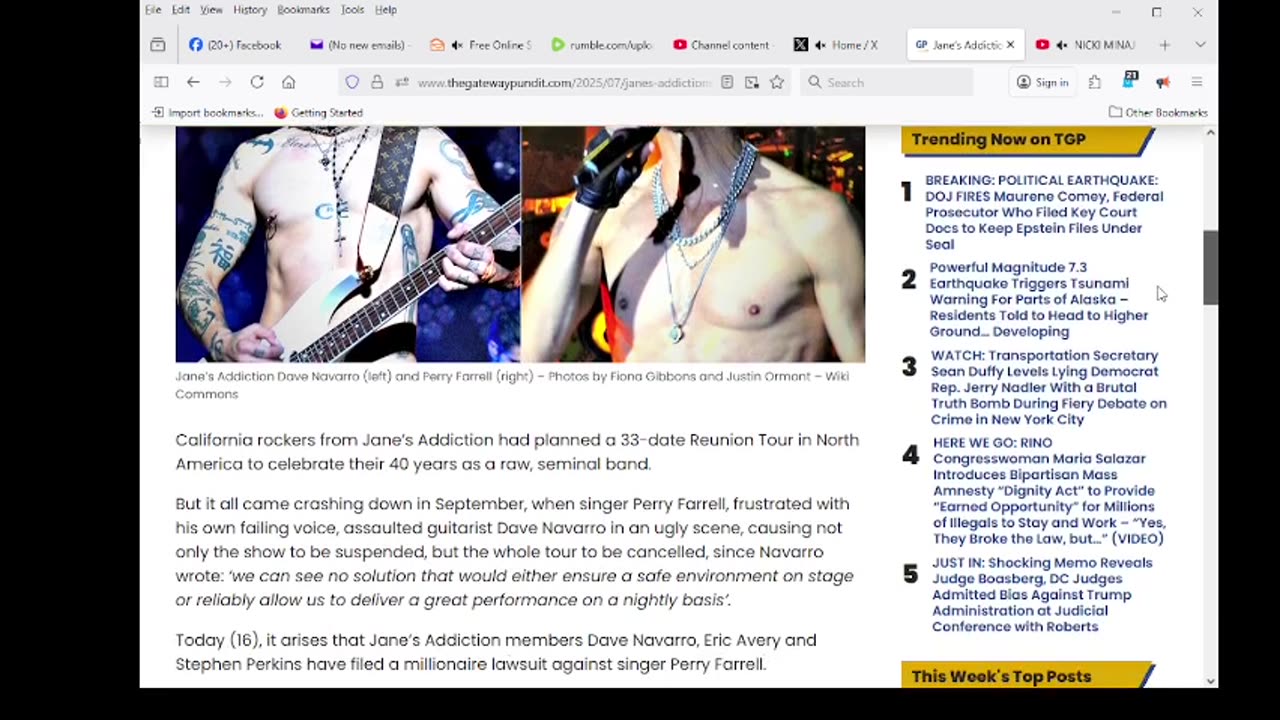Unmute the Home / X tab audio icon
1280x720 pixels.
point(820,45)
